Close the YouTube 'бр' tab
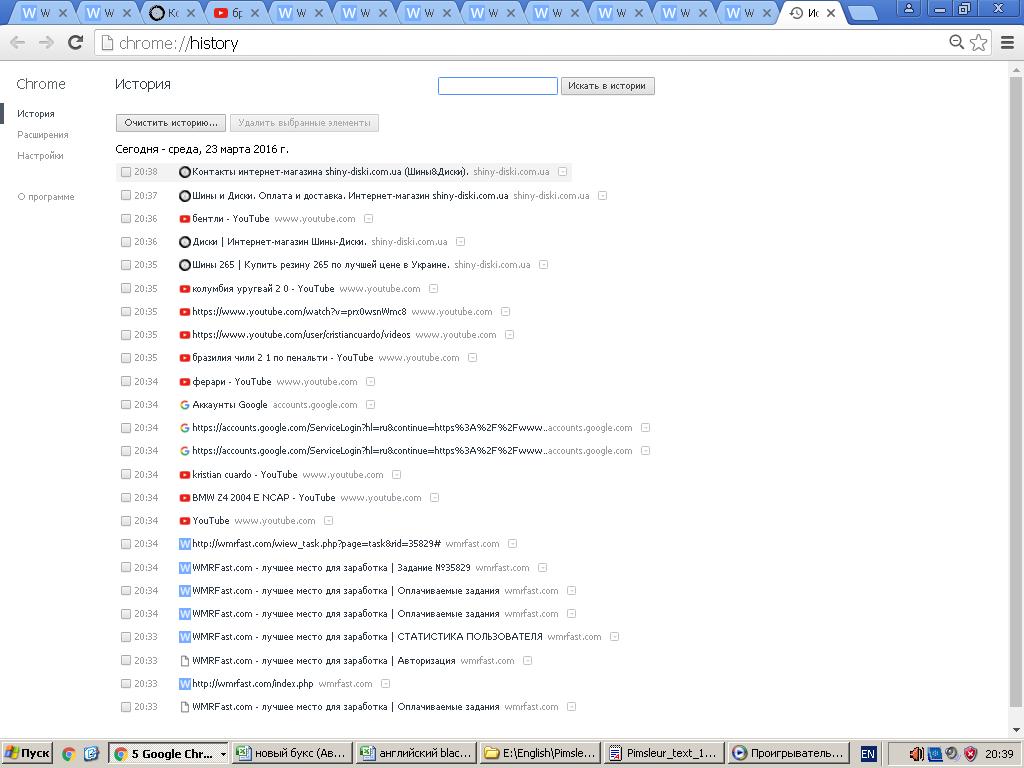 (255, 13)
